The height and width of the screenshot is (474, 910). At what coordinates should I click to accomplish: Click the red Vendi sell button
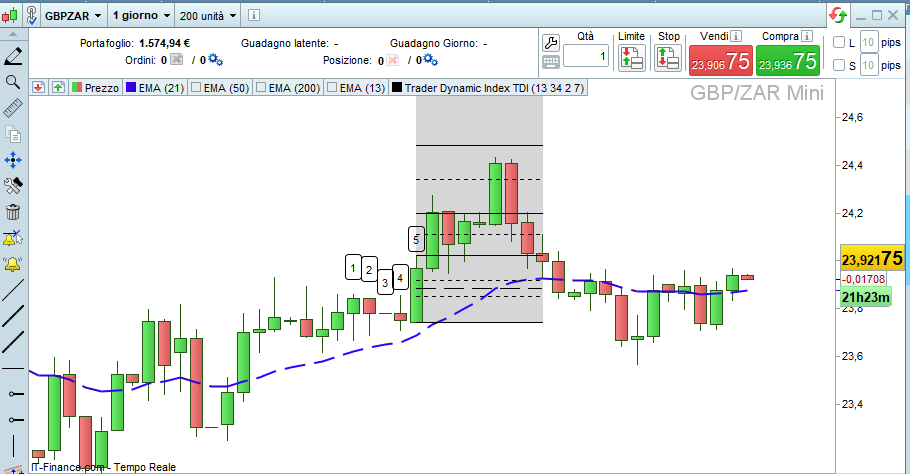(721, 61)
